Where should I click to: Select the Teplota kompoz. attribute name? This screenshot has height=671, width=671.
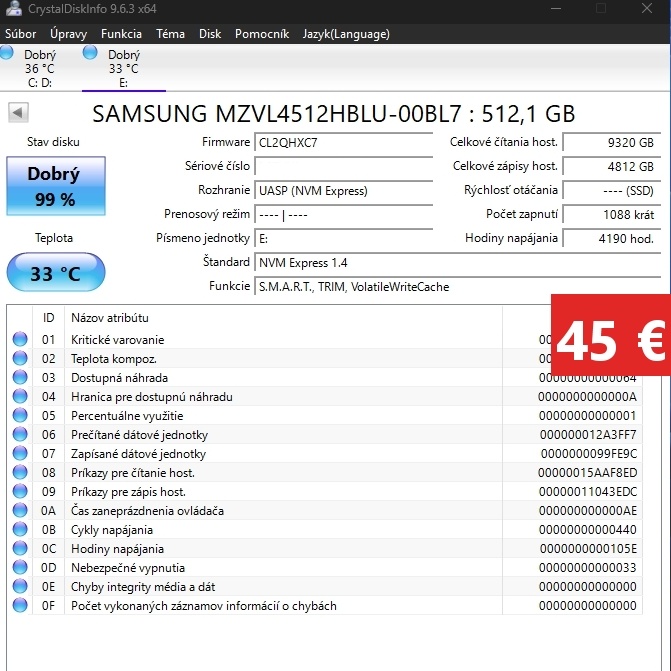114,359
